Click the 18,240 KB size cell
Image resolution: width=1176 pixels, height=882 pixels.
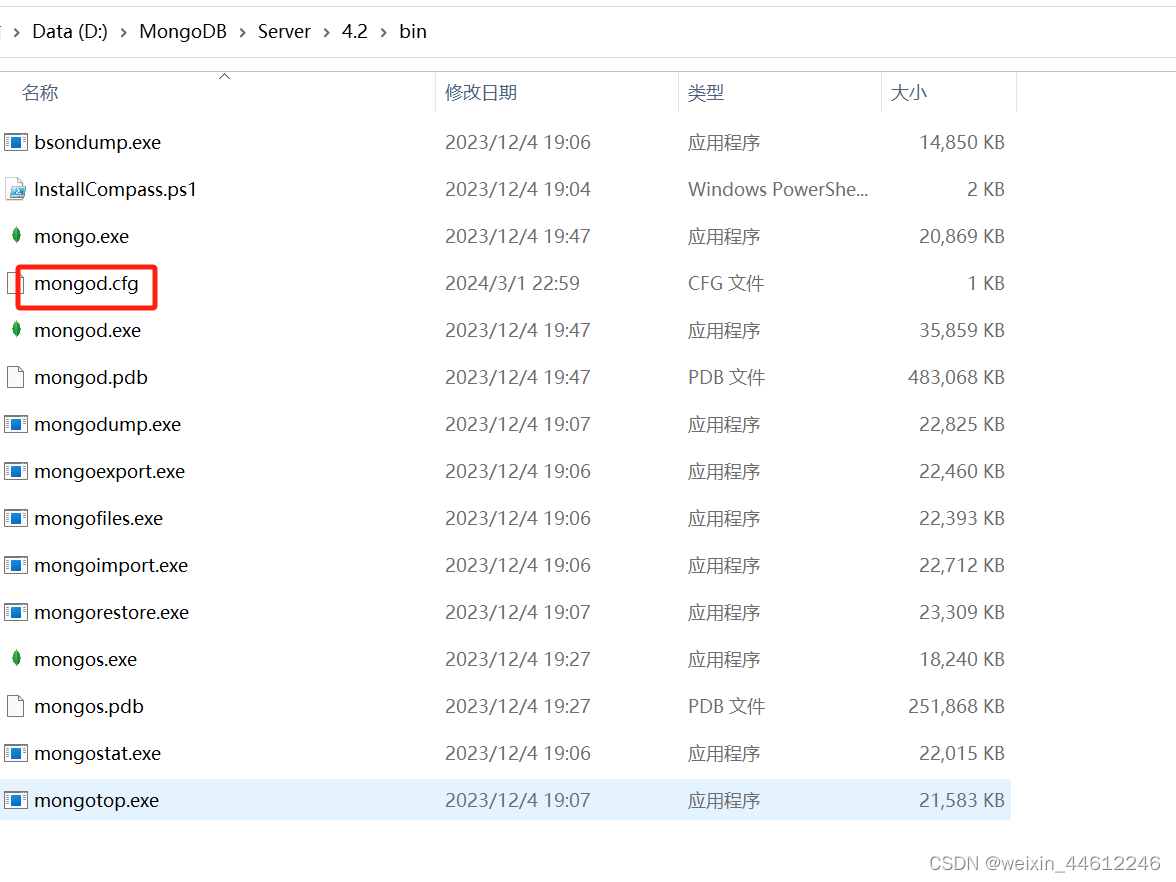pyautogui.click(x=962, y=659)
